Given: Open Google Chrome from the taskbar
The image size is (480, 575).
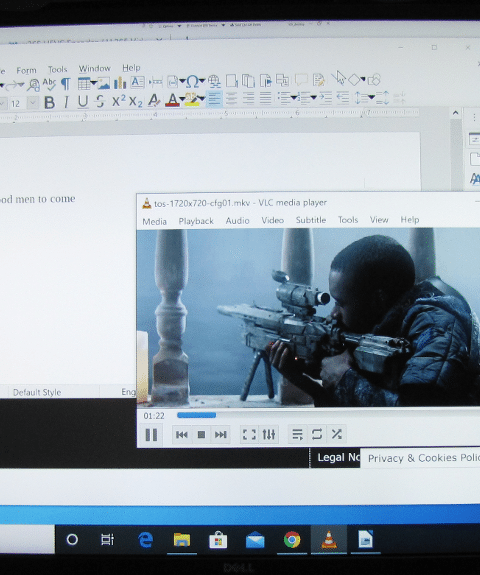Looking at the screenshot, I should pyautogui.click(x=292, y=540).
